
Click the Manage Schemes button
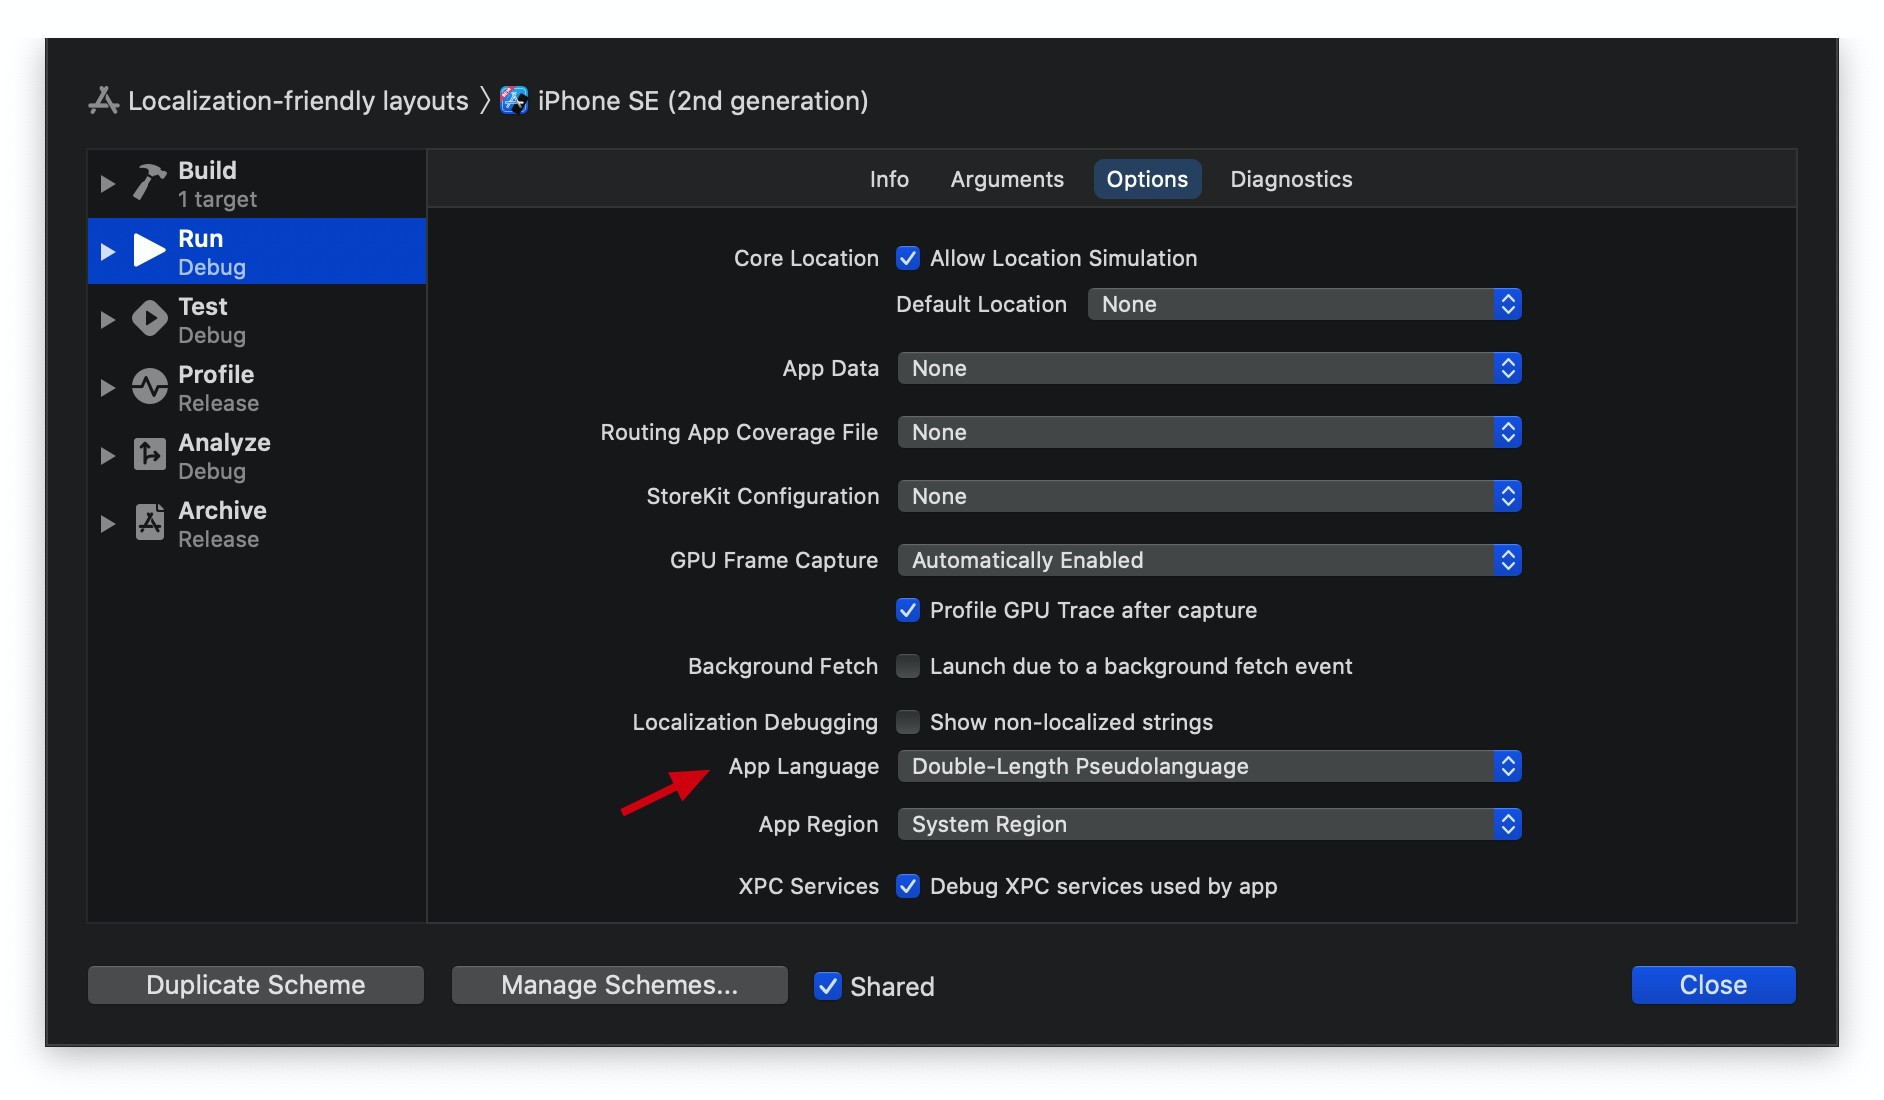[x=620, y=985]
